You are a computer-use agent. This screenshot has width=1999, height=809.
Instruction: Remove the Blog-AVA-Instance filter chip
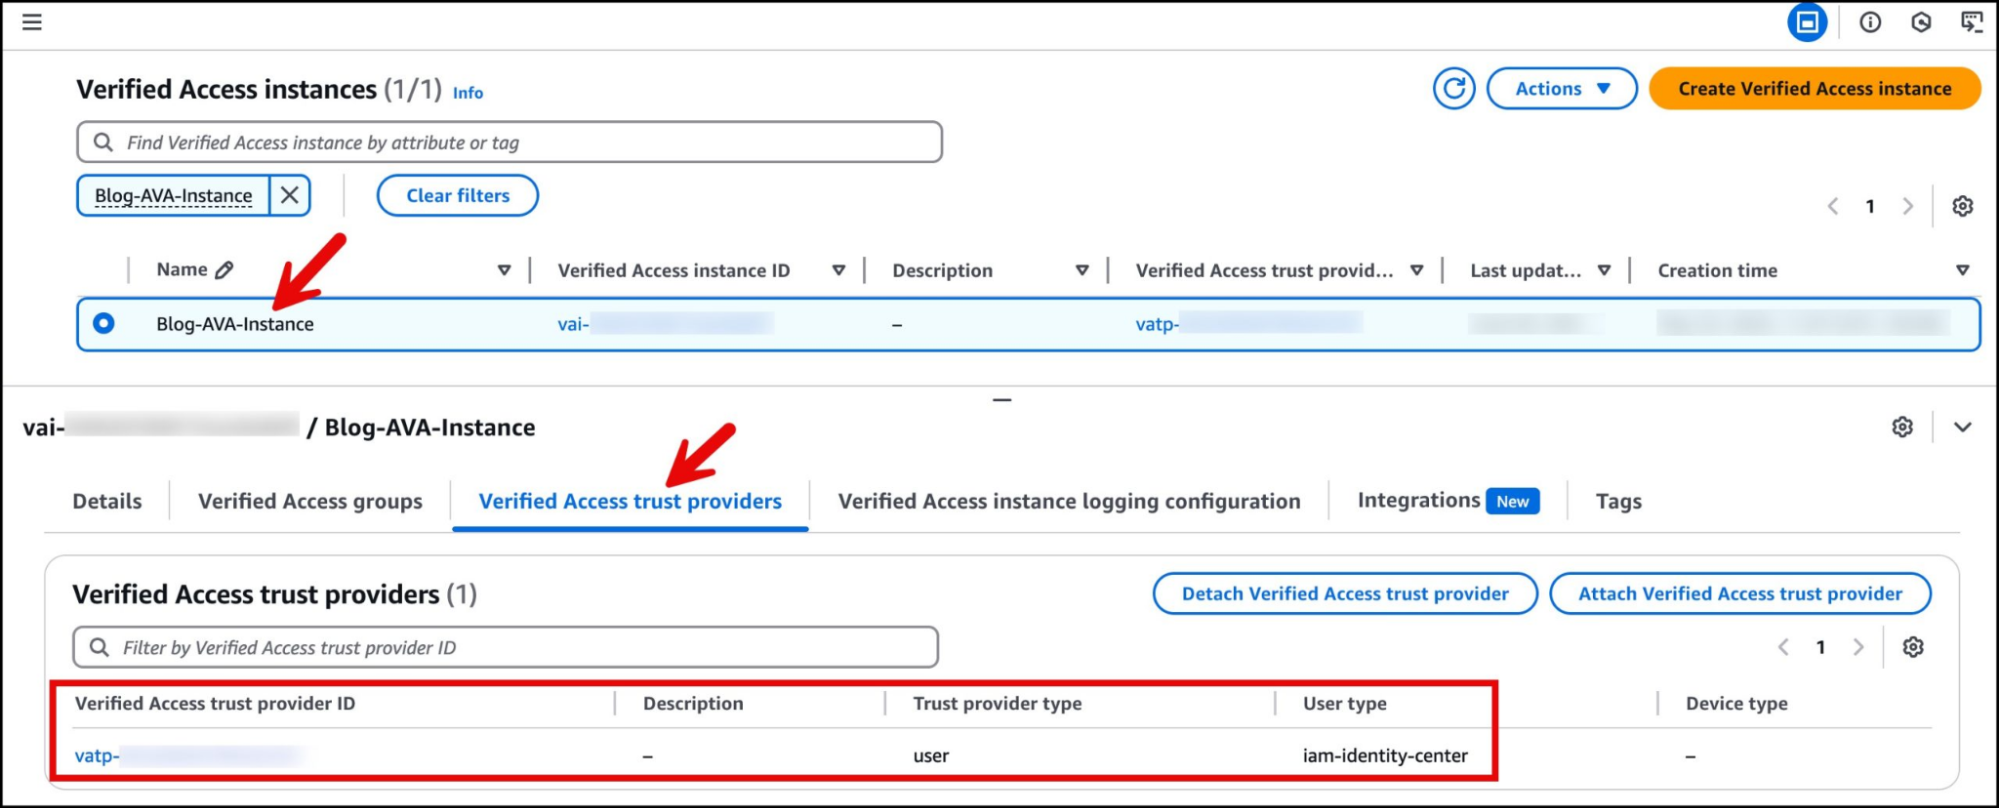[290, 195]
